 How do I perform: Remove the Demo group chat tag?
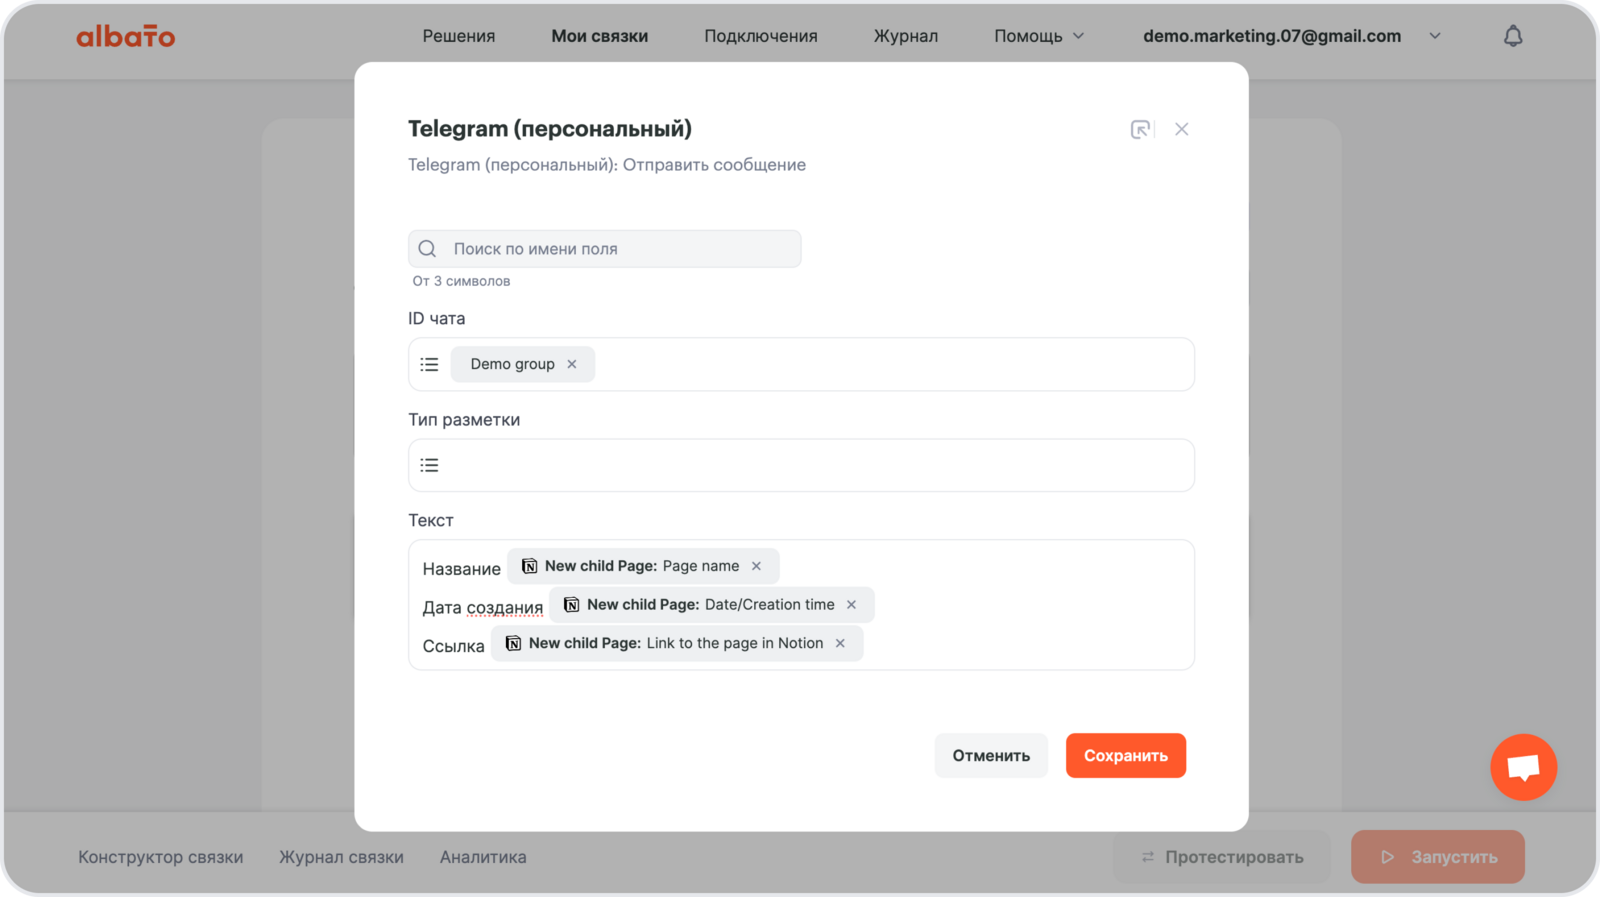pyautogui.click(x=572, y=364)
